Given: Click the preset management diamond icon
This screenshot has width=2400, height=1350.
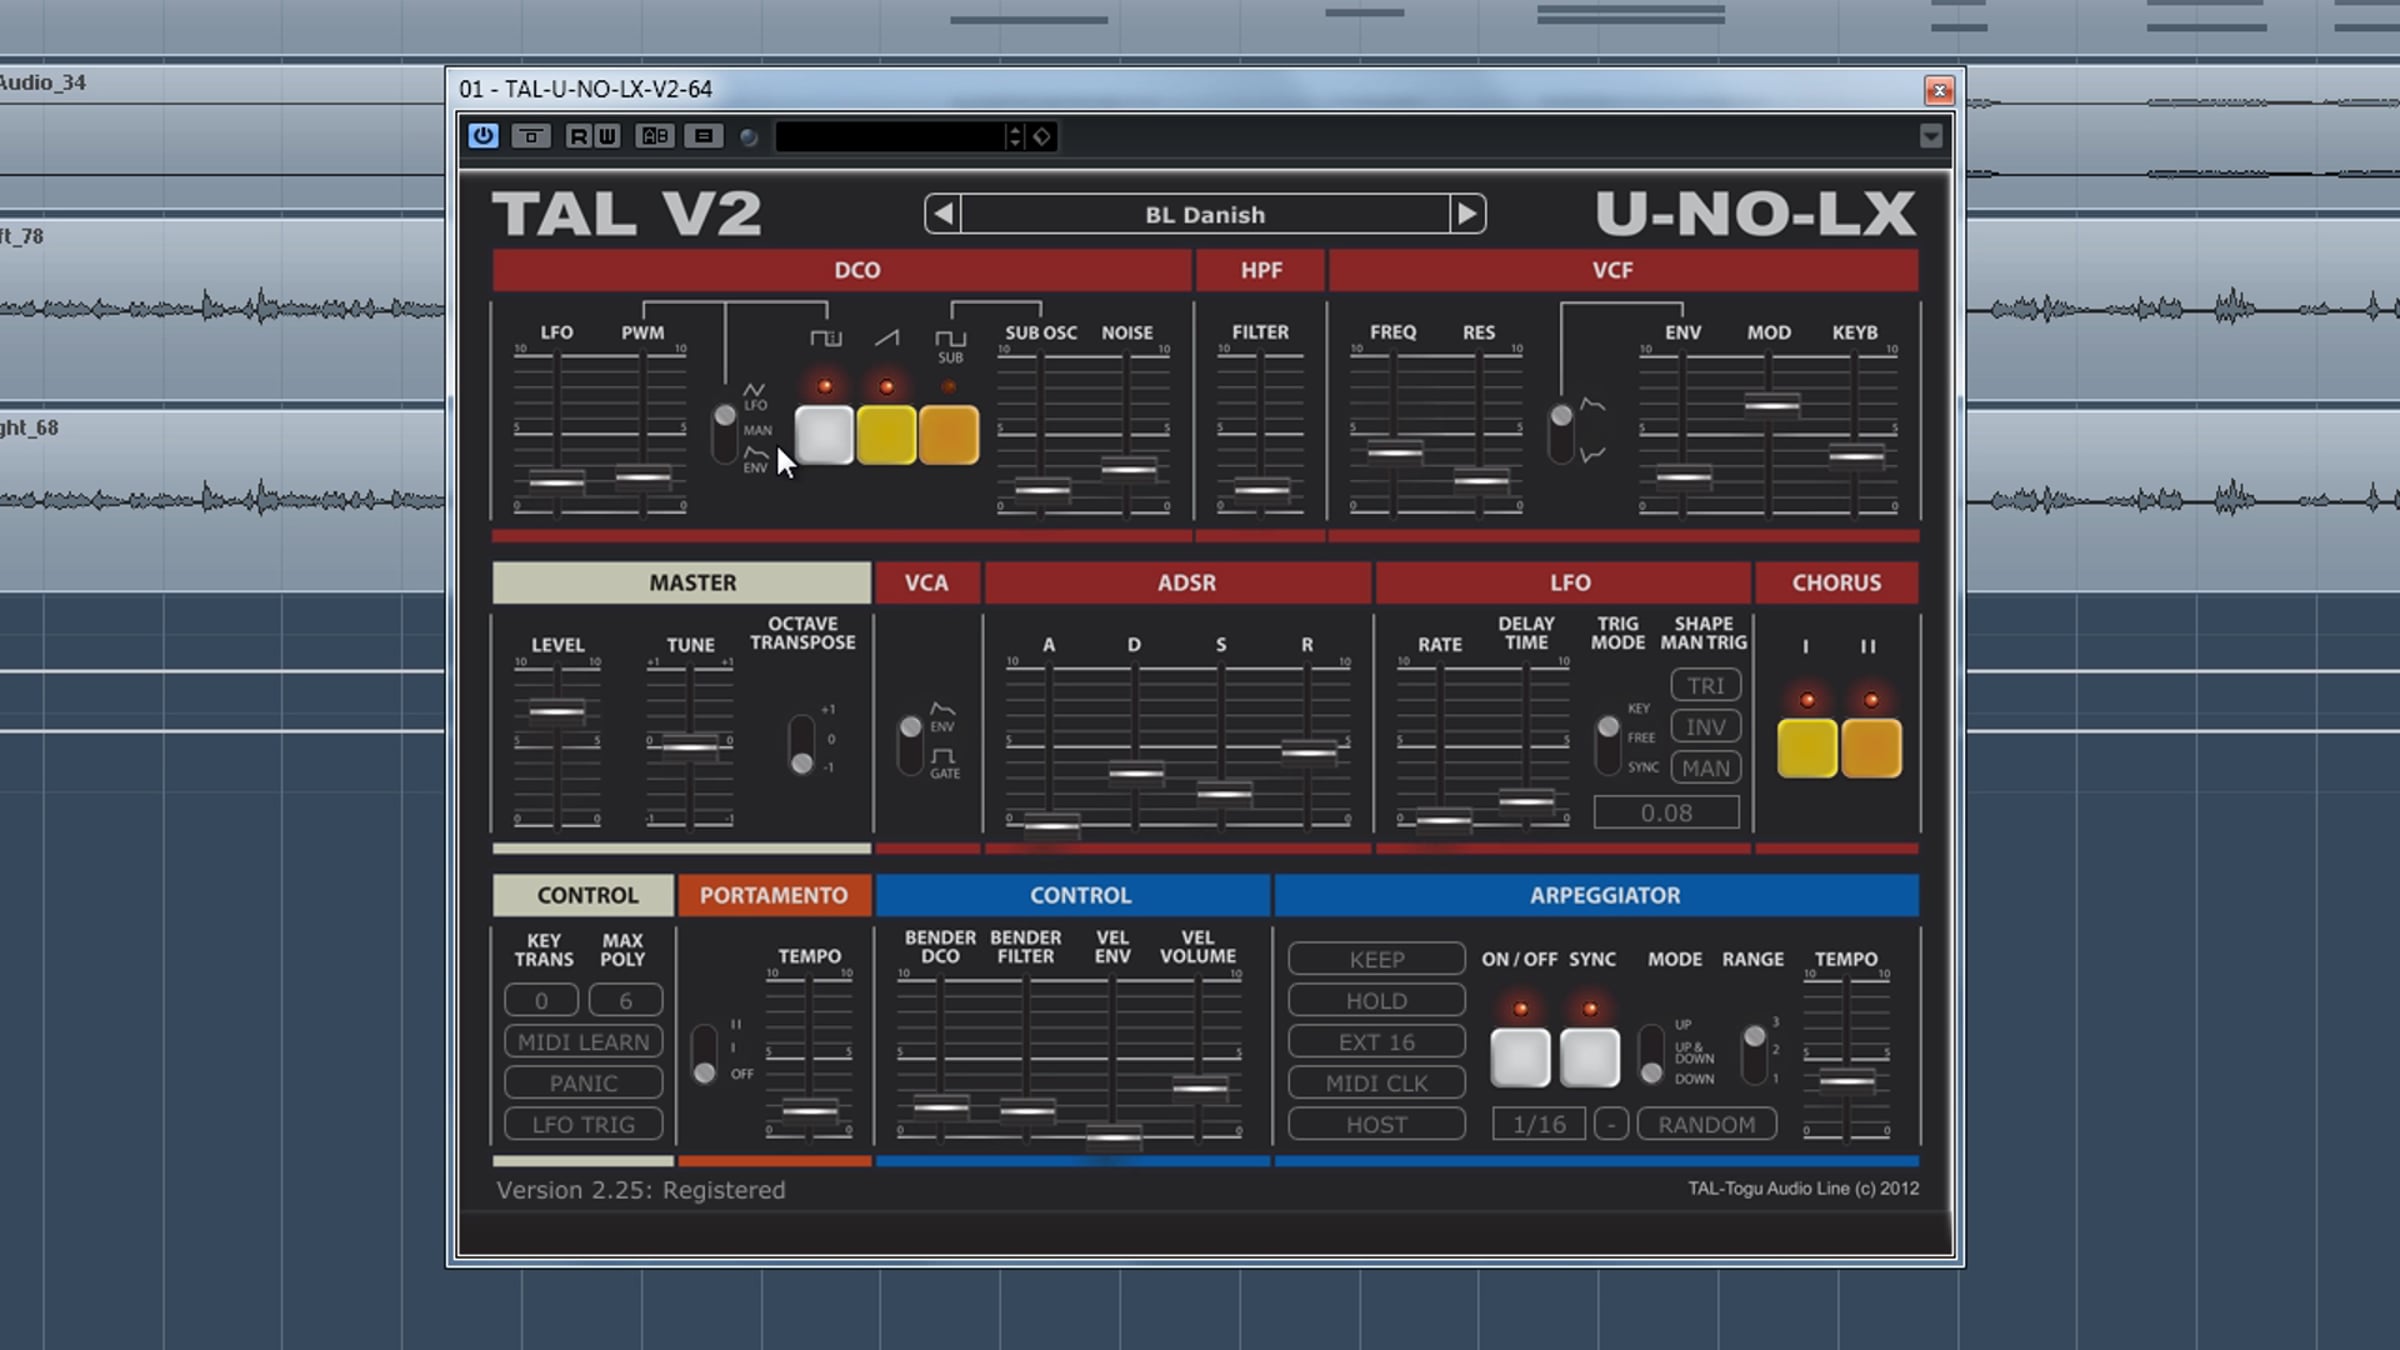Looking at the screenshot, I should (1042, 136).
